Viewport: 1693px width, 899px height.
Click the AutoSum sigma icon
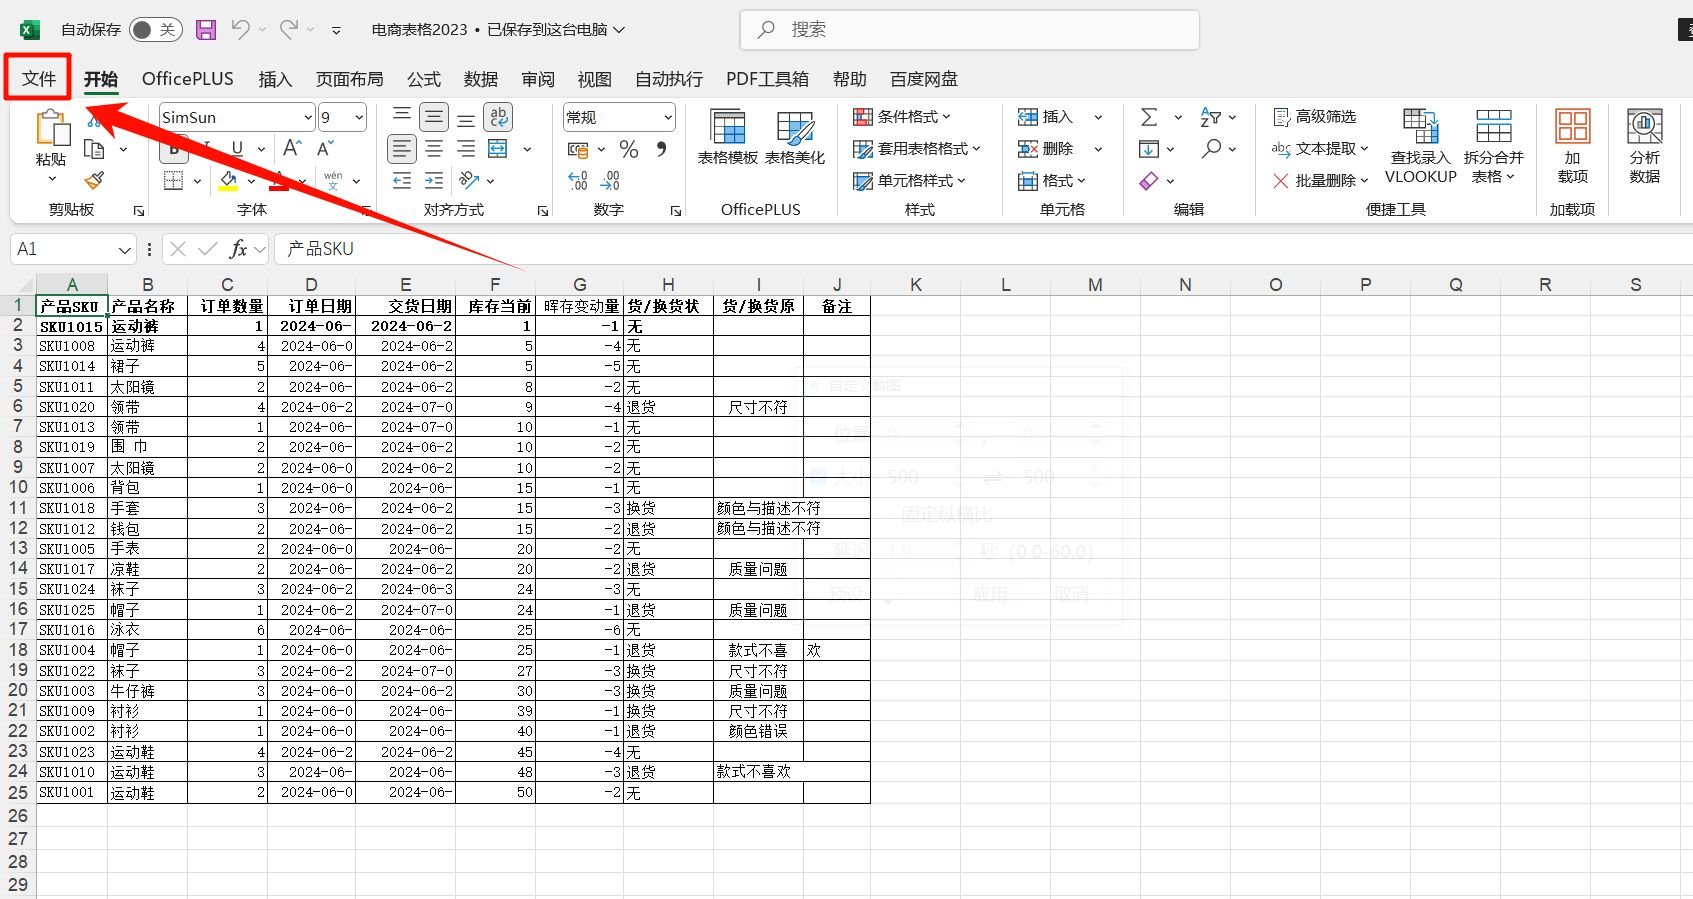[1149, 117]
